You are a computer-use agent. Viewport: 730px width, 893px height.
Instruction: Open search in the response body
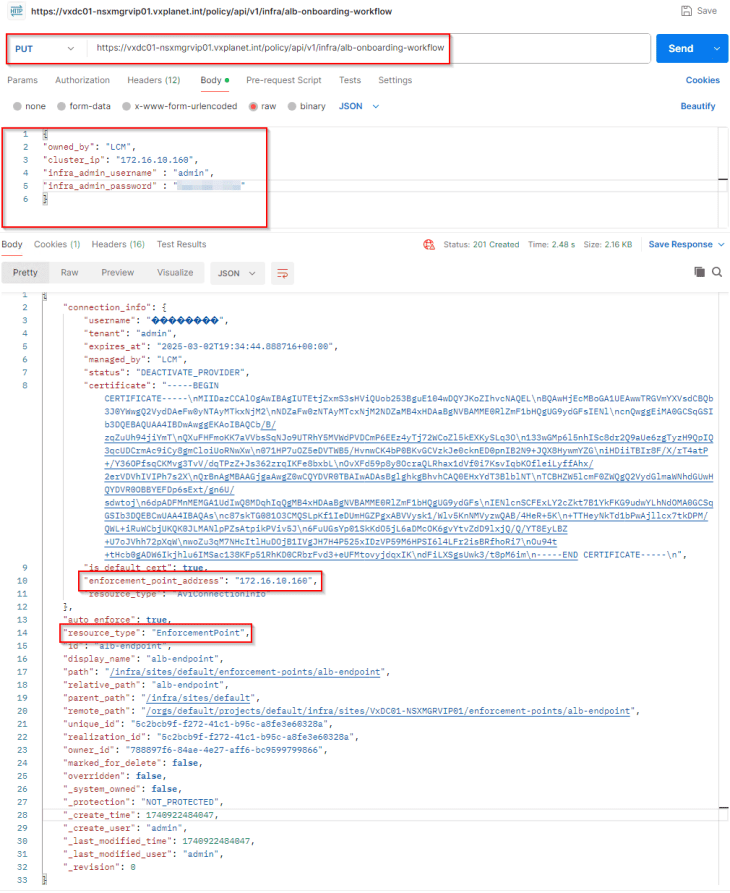coord(717,272)
